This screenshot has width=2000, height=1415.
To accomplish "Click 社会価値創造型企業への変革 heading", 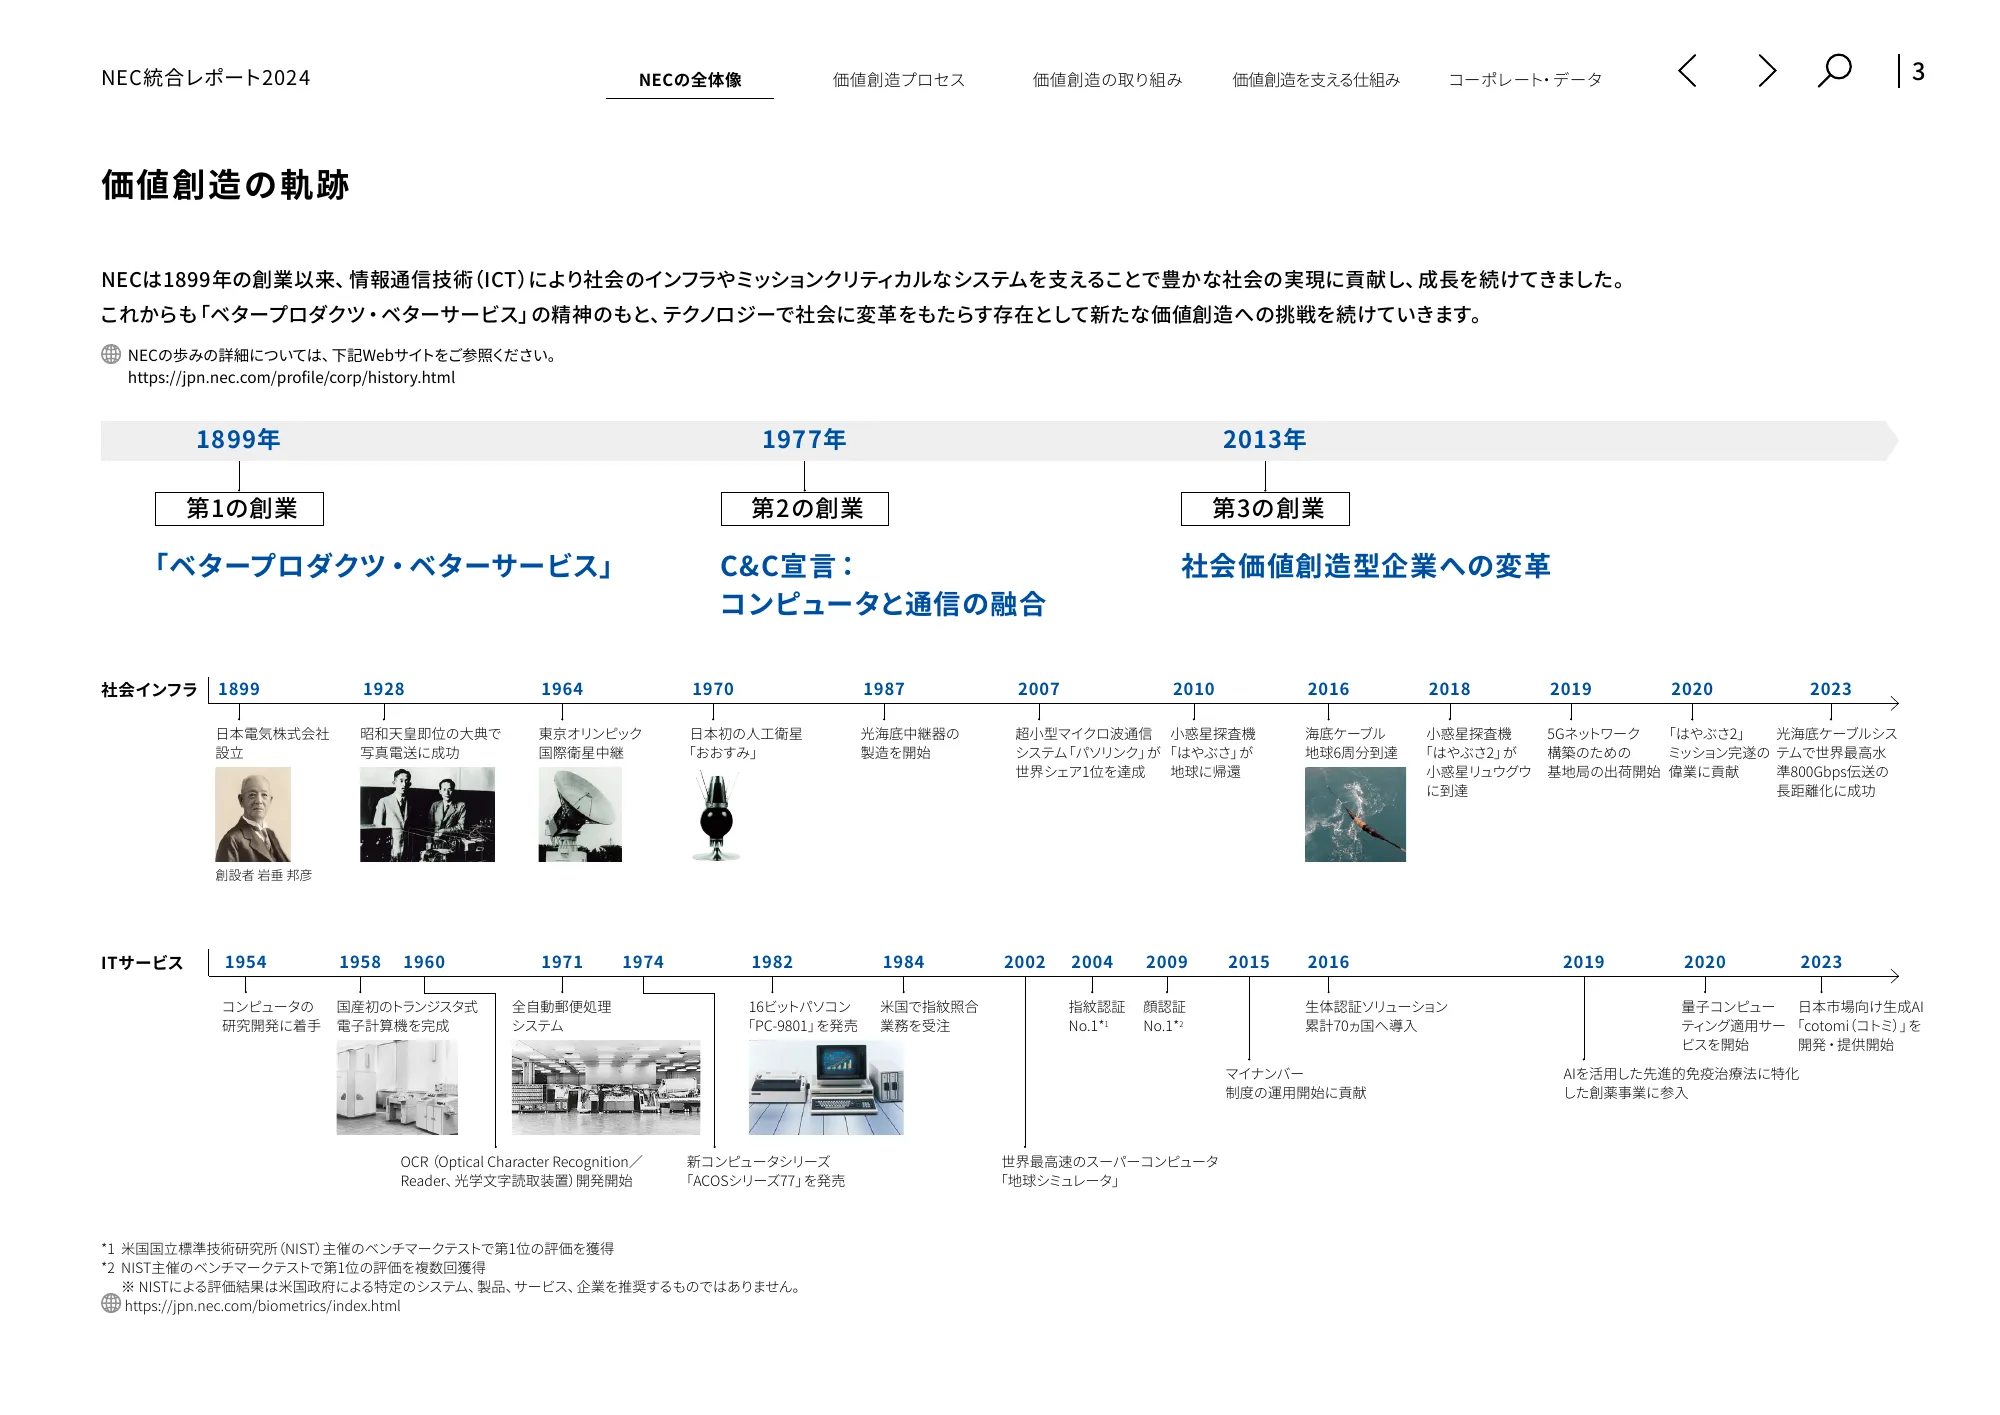I will coord(1366,566).
